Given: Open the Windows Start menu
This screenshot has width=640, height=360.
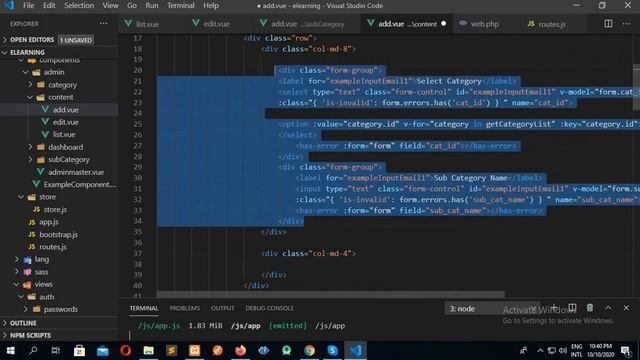Looking at the screenshot, I should pos(11,351).
